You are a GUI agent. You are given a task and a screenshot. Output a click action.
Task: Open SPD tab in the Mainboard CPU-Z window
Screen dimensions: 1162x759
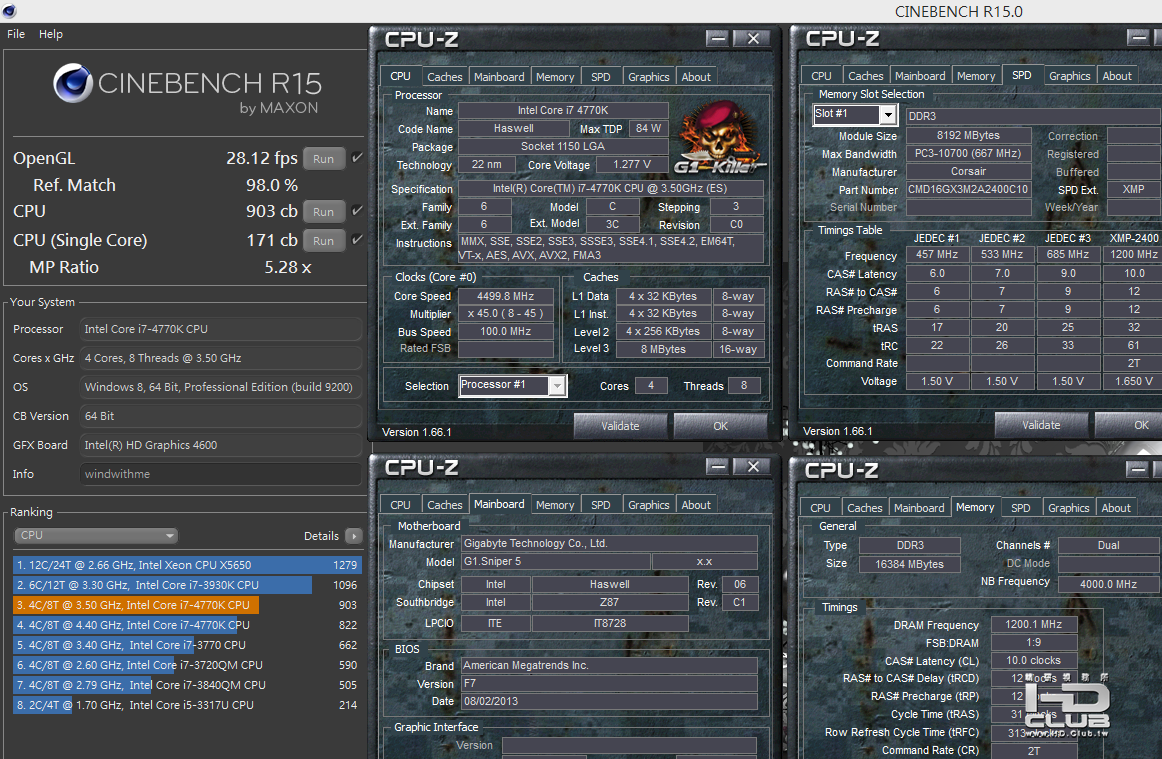[x=600, y=505]
